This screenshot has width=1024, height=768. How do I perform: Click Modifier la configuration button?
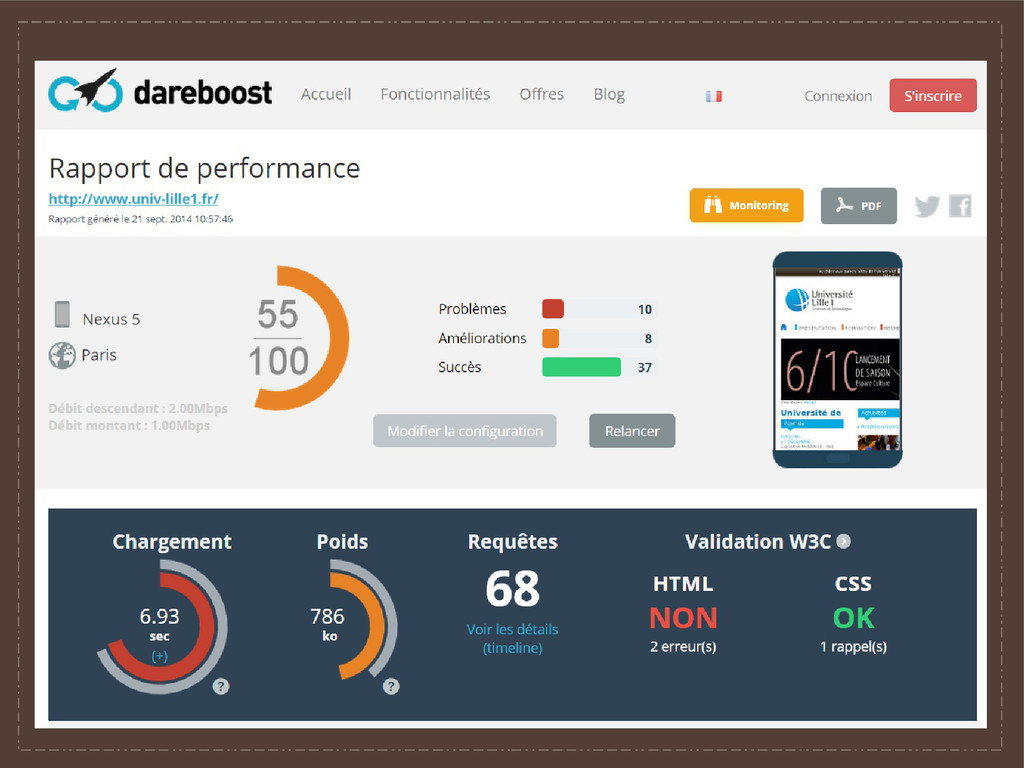465,431
